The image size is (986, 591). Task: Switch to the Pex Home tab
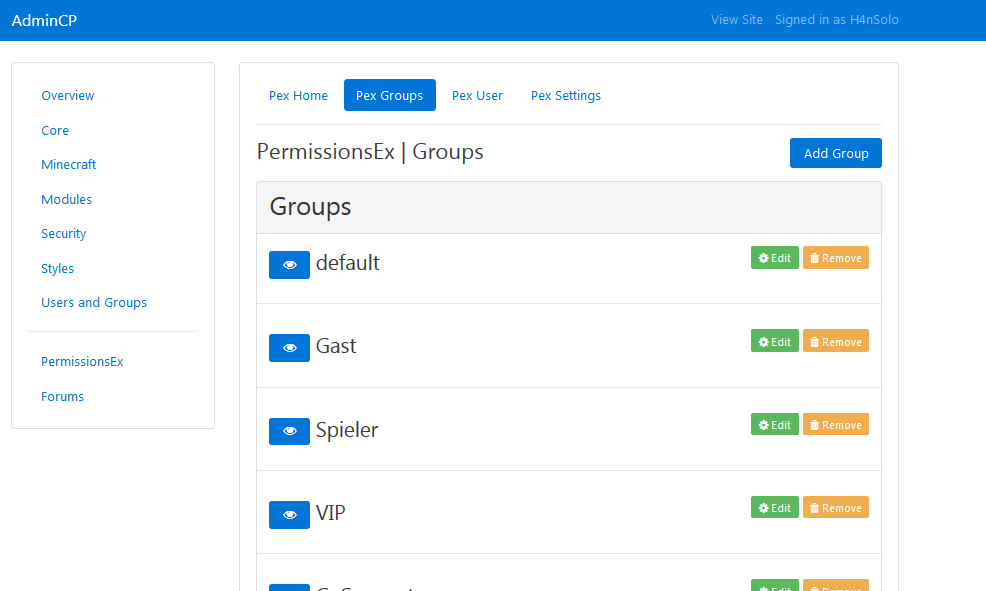298,96
